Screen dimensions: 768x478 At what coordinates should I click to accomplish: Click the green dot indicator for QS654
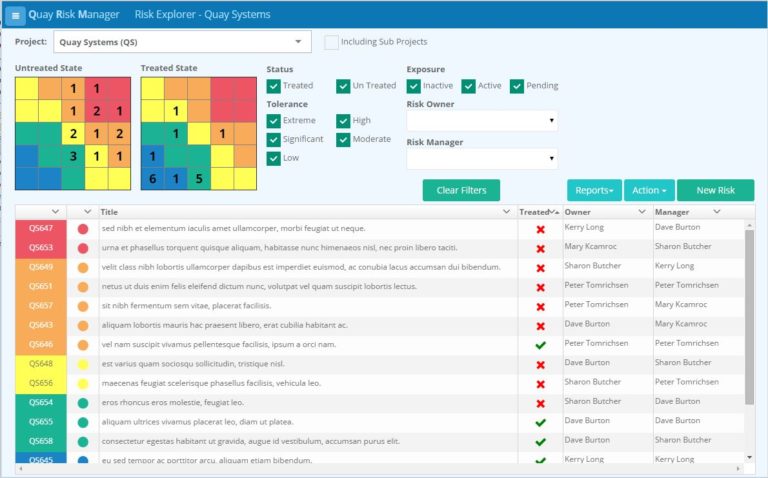point(83,403)
